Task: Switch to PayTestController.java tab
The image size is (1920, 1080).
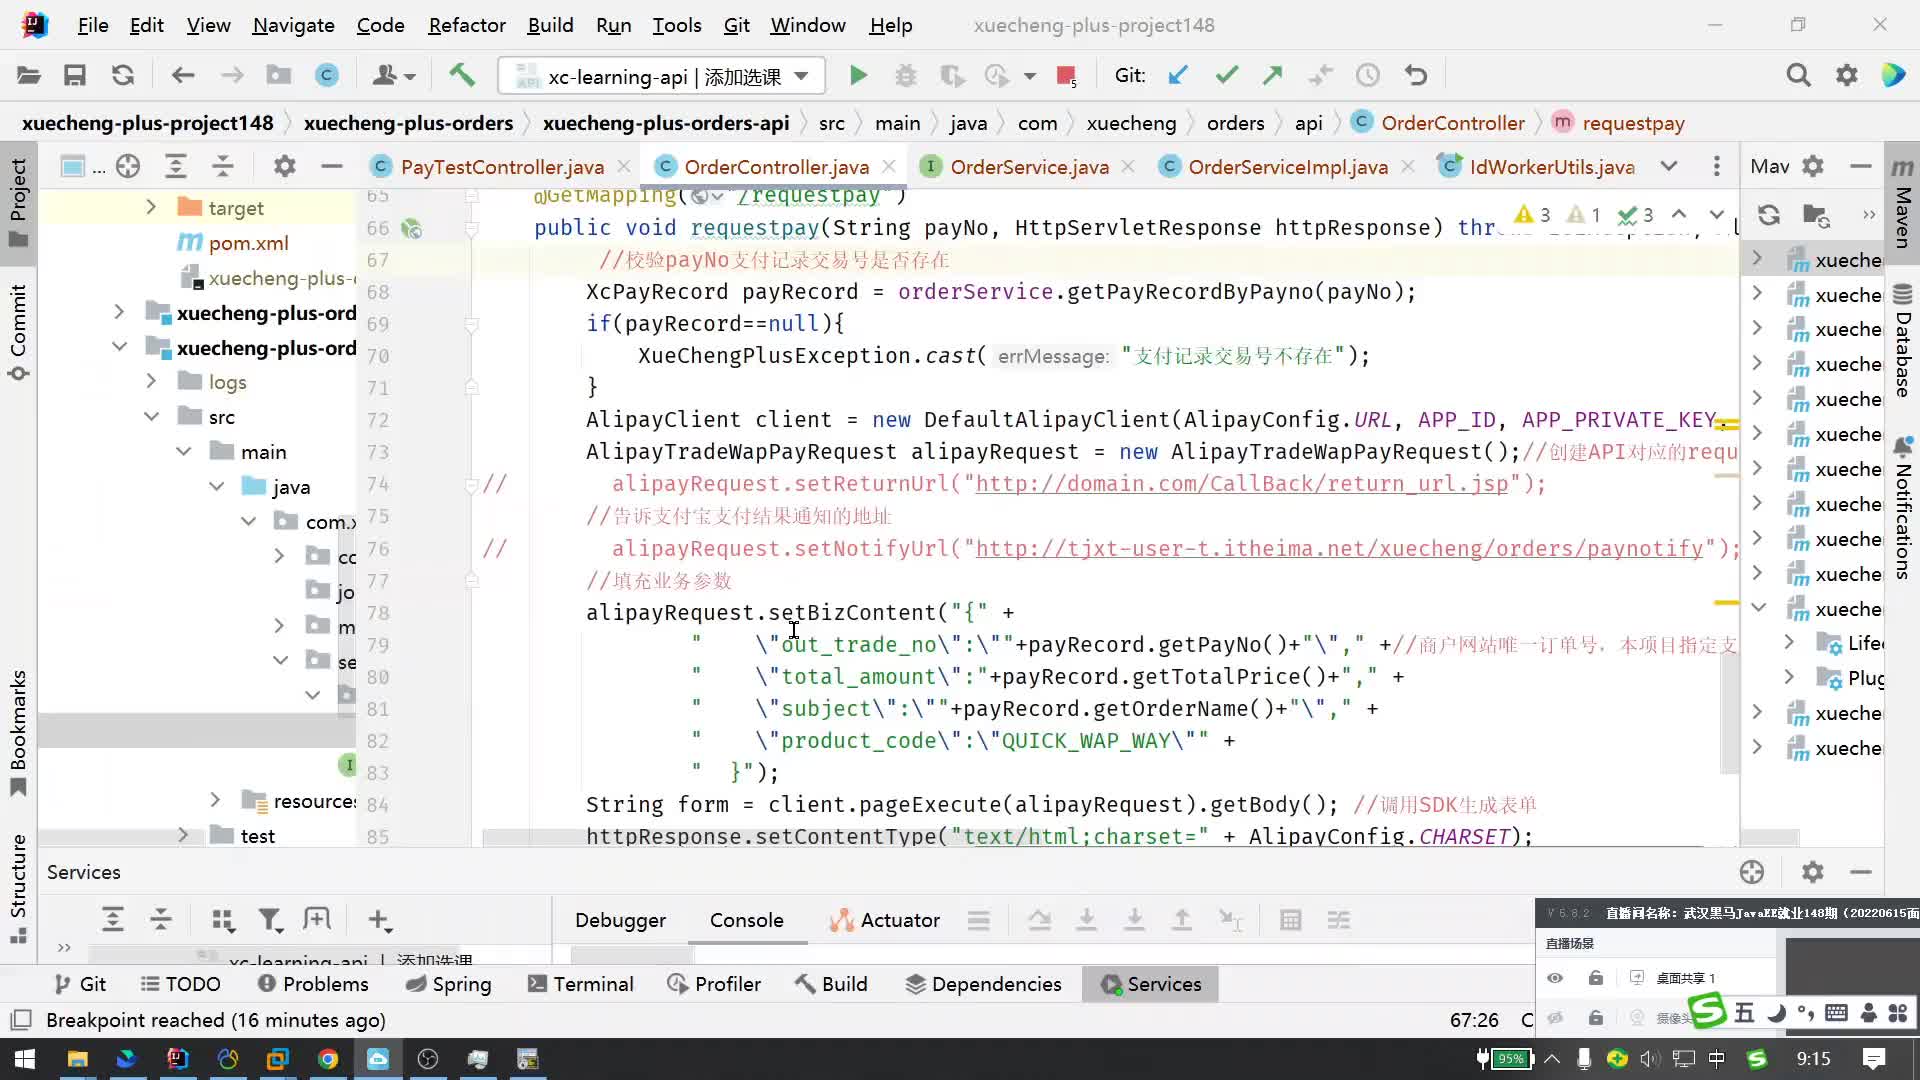Action: [x=501, y=167]
